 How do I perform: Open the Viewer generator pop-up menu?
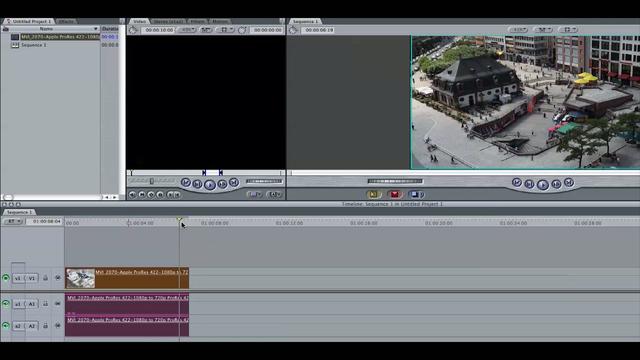coord(275,195)
